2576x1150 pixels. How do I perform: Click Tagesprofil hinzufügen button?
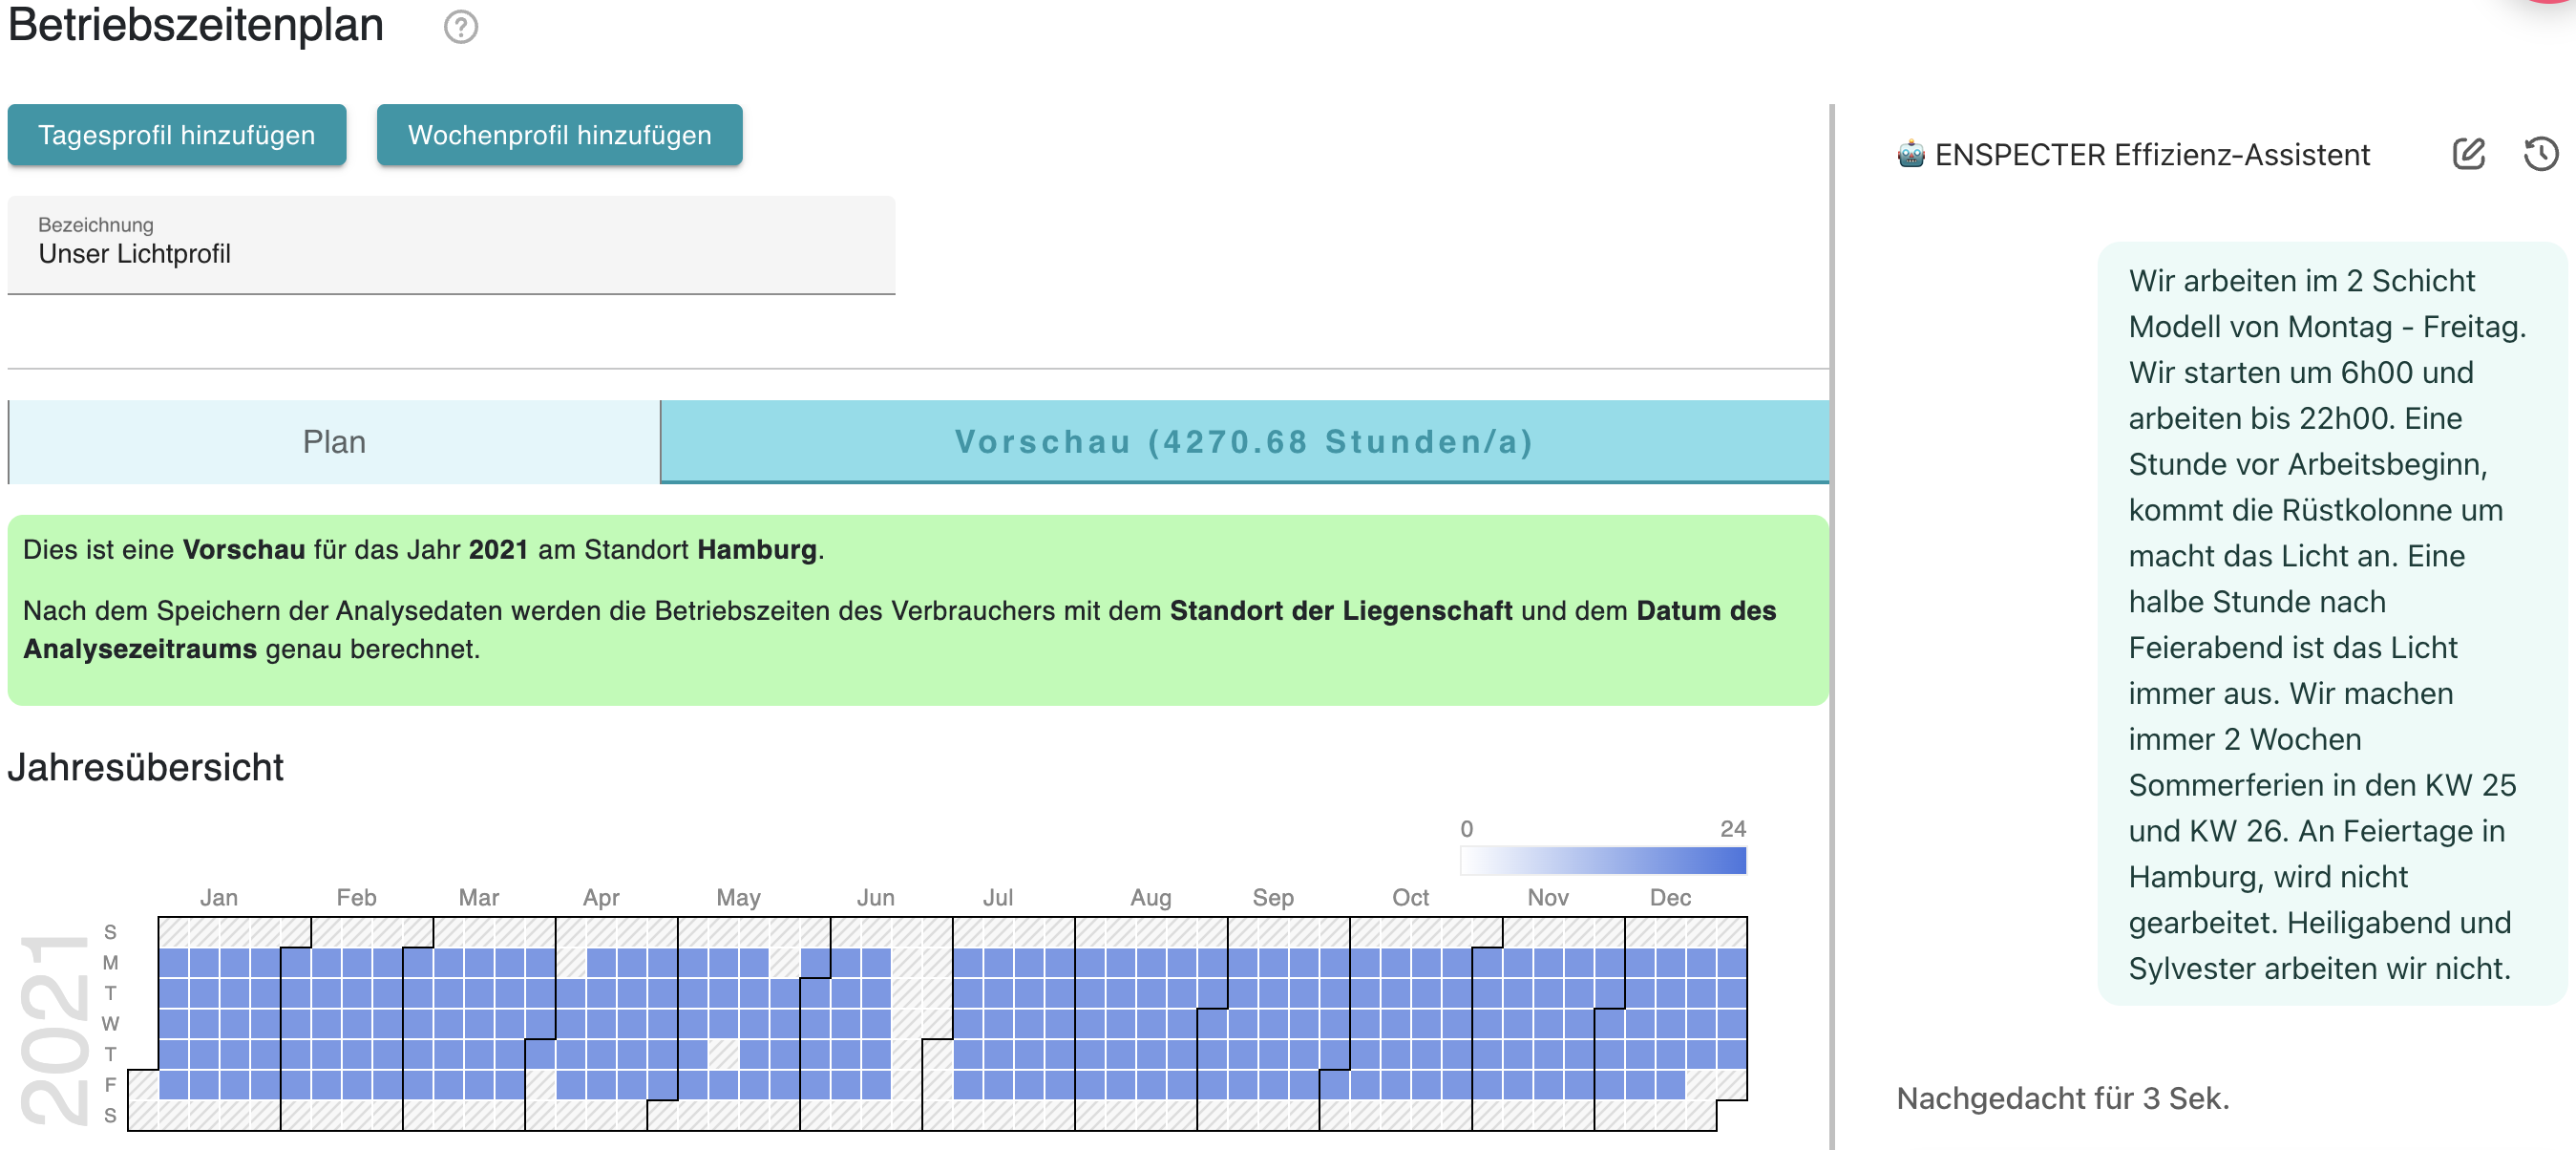click(x=177, y=135)
